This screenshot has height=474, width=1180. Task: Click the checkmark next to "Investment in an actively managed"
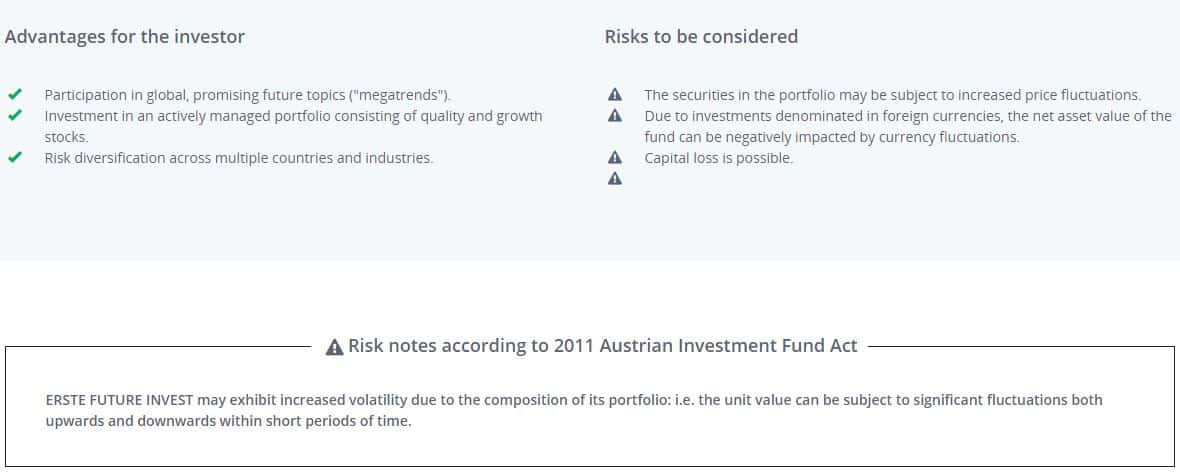pos(14,116)
